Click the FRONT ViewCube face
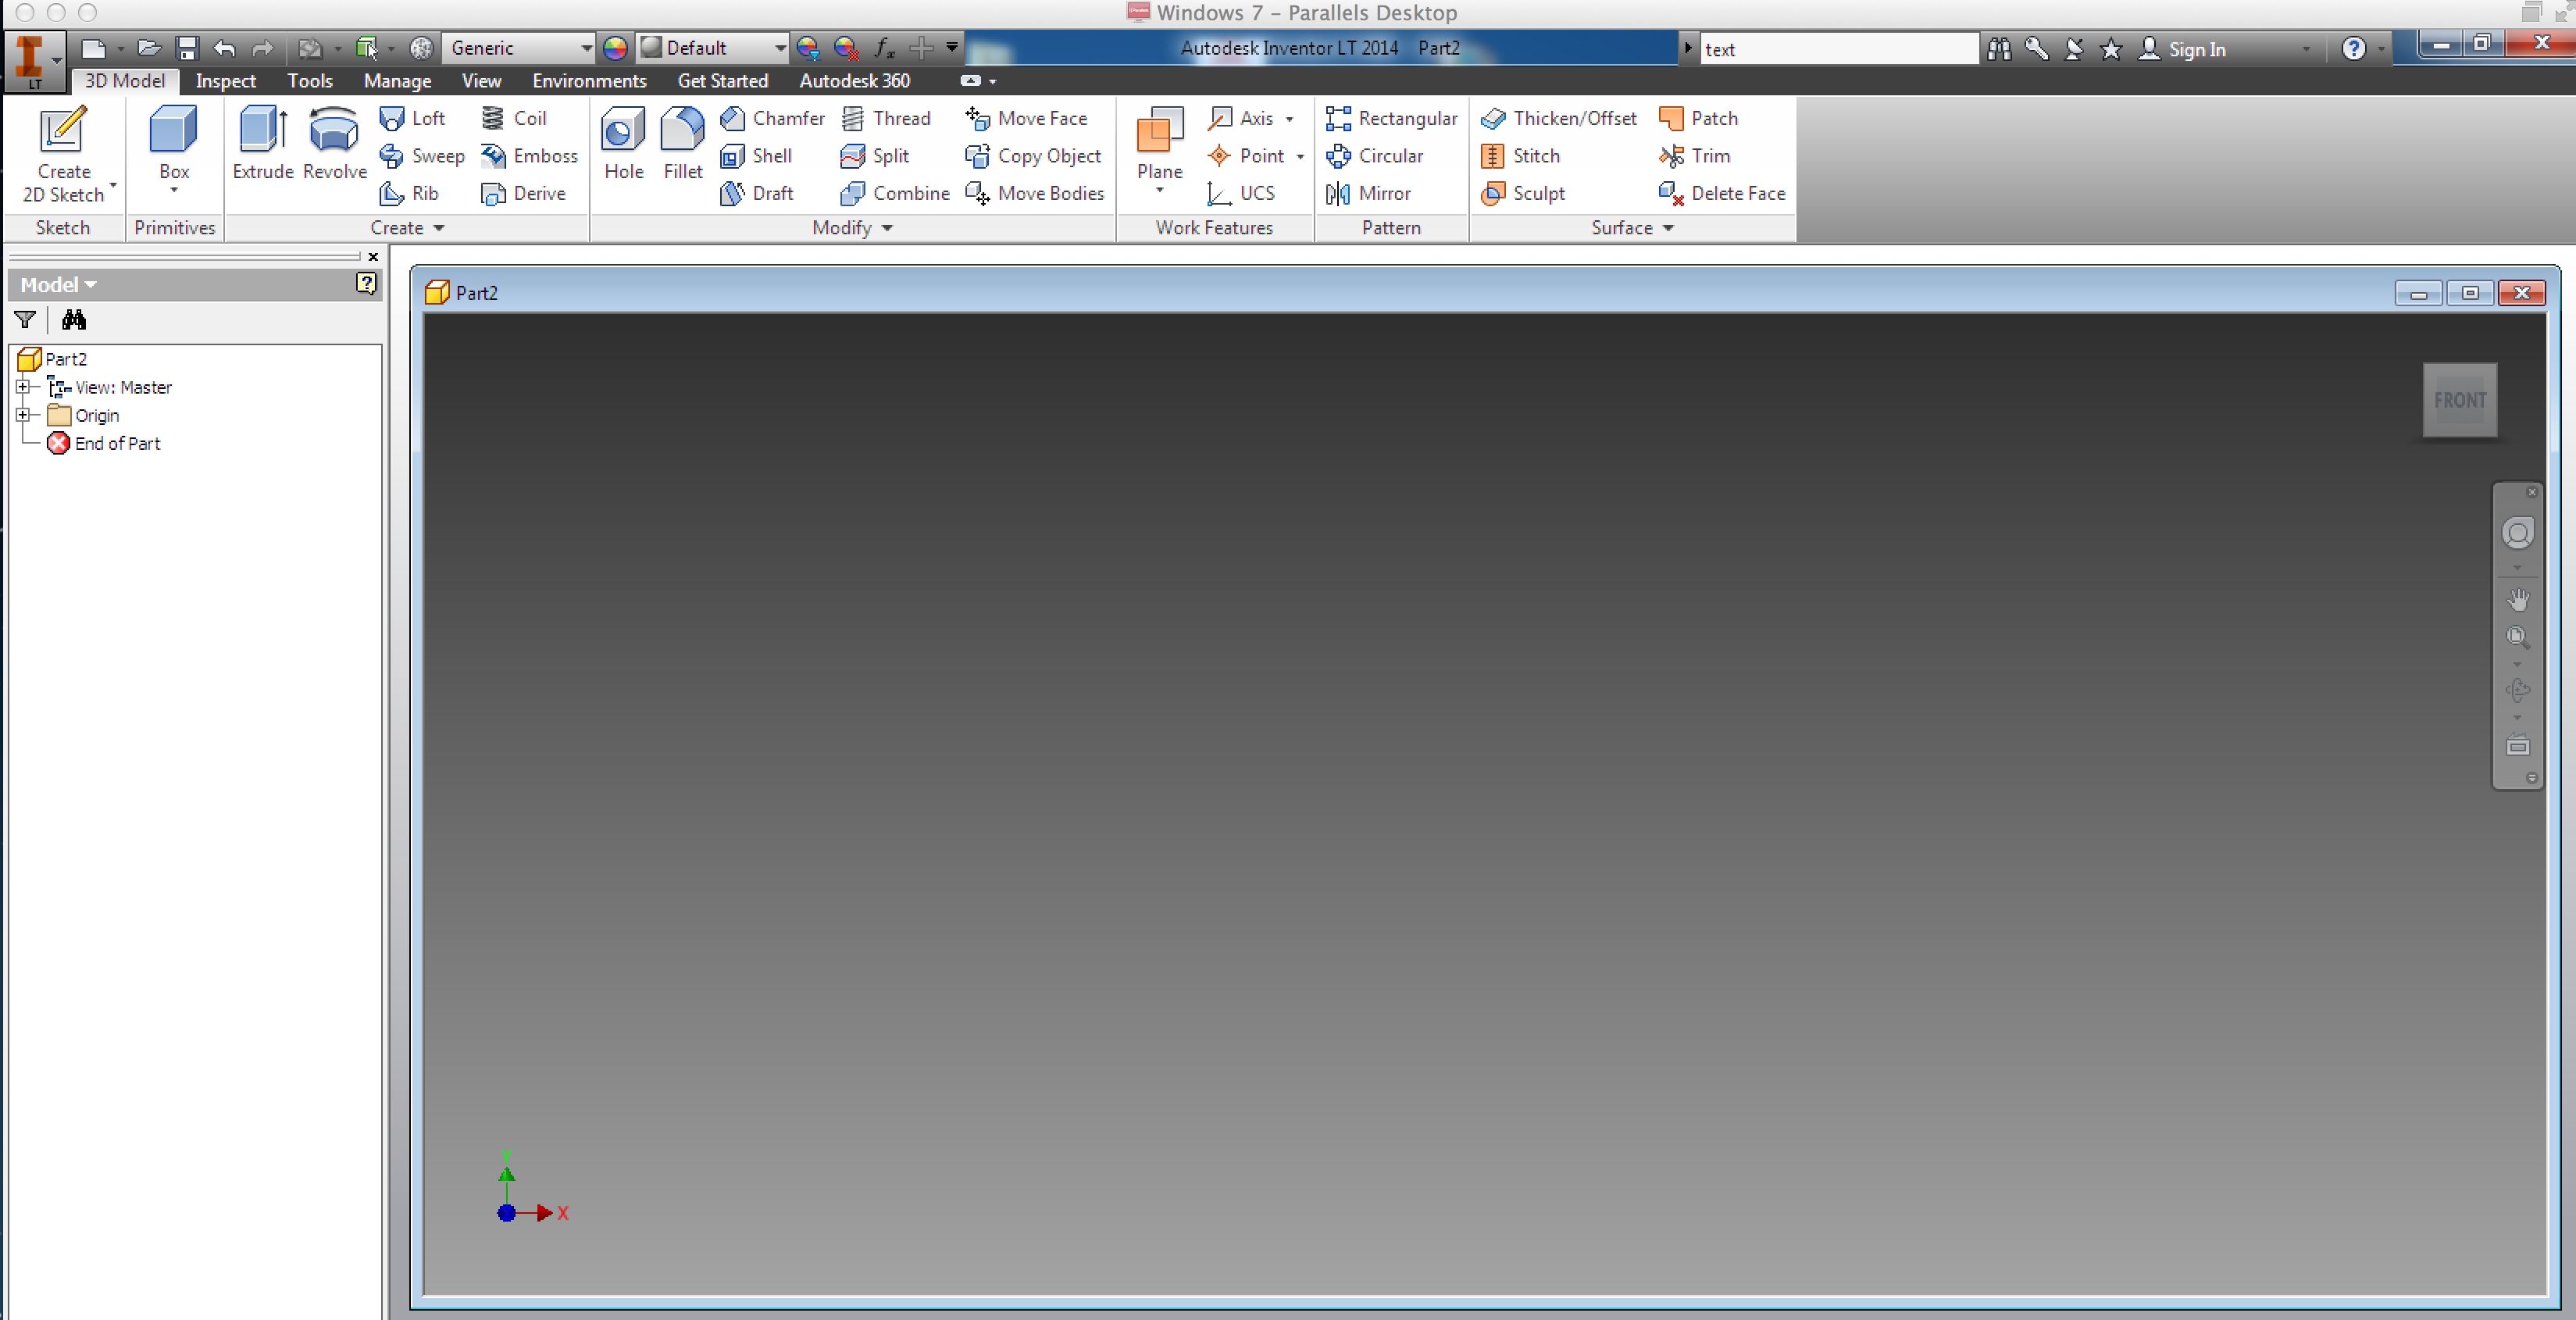Screen dimensions: 2576x1320 tap(2459, 400)
